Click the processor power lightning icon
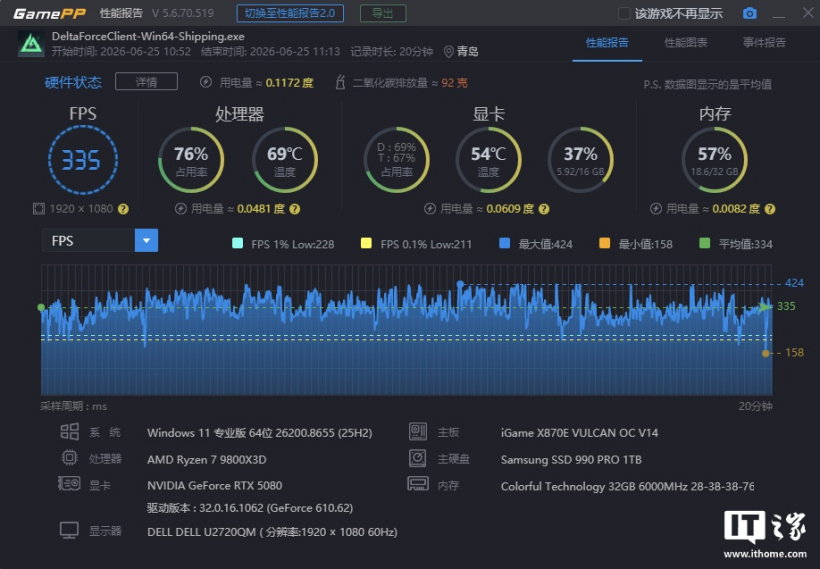820x569 pixels. (180, 209)
